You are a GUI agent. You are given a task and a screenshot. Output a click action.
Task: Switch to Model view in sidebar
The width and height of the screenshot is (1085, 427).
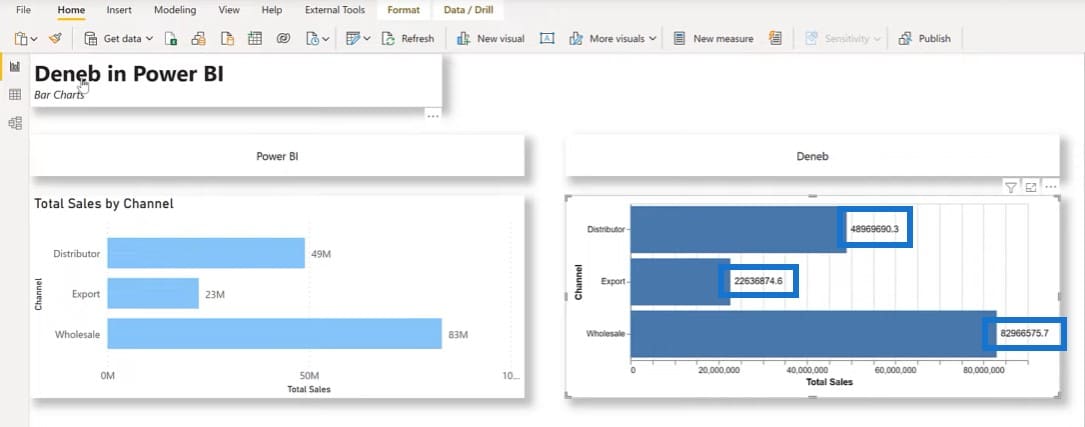(15, 123)
